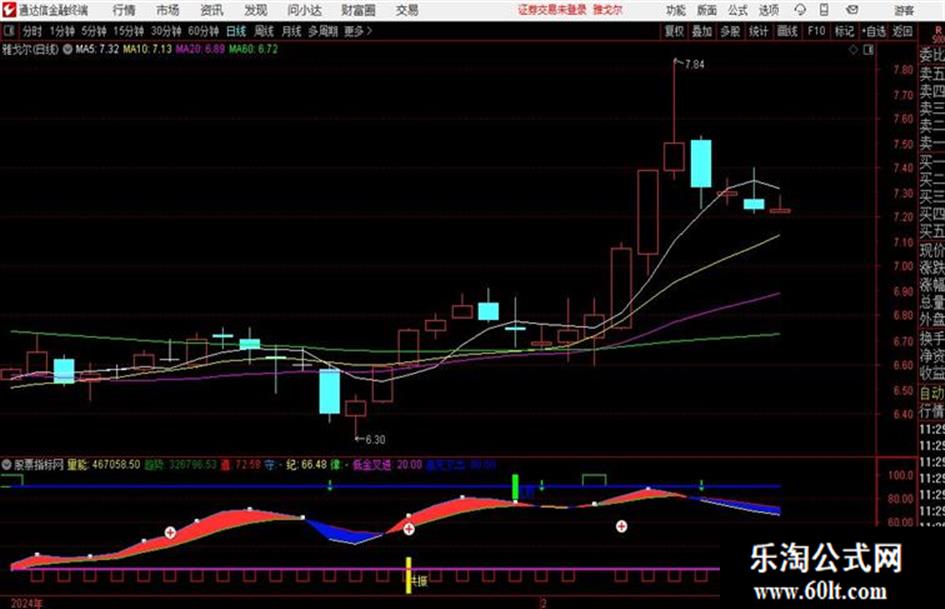Click the 游客 user account label
945x609 pixels.
click(x=903, y=10)
